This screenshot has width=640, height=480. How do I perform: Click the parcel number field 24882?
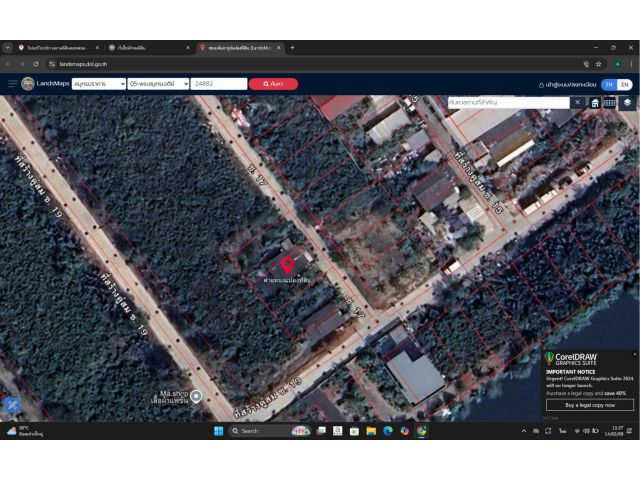[x=219, y=84]
